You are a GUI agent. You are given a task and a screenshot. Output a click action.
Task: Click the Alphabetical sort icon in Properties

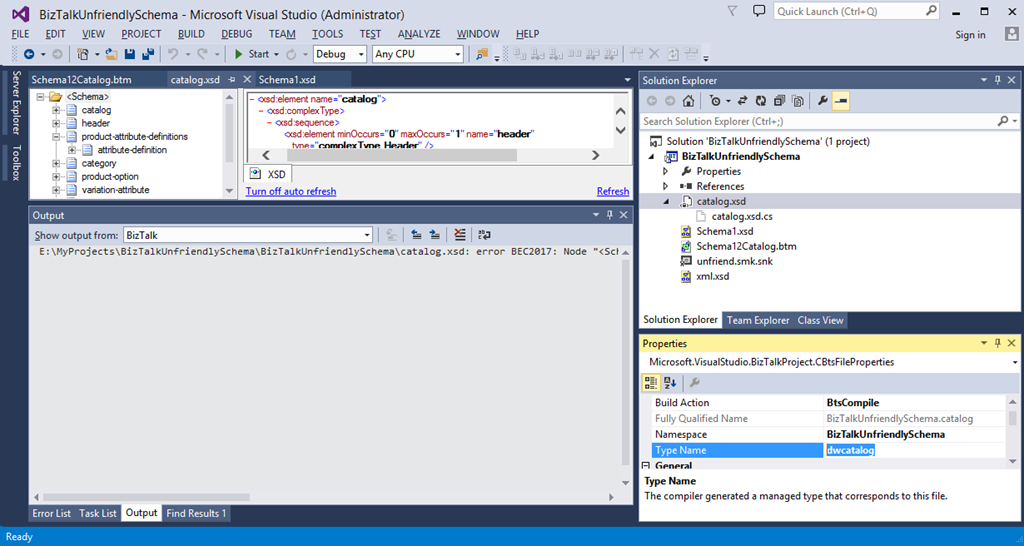[x=670, y=383]
